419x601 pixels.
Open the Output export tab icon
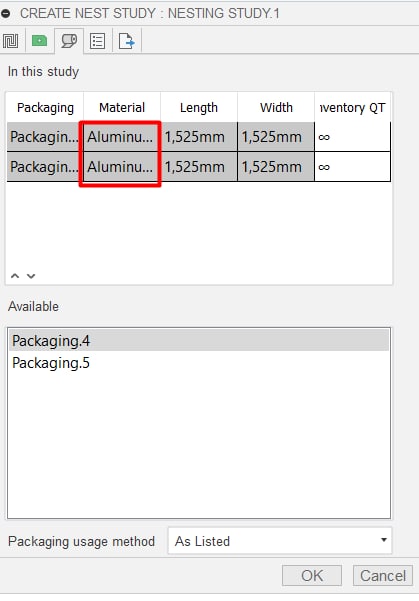click(127, 41)
